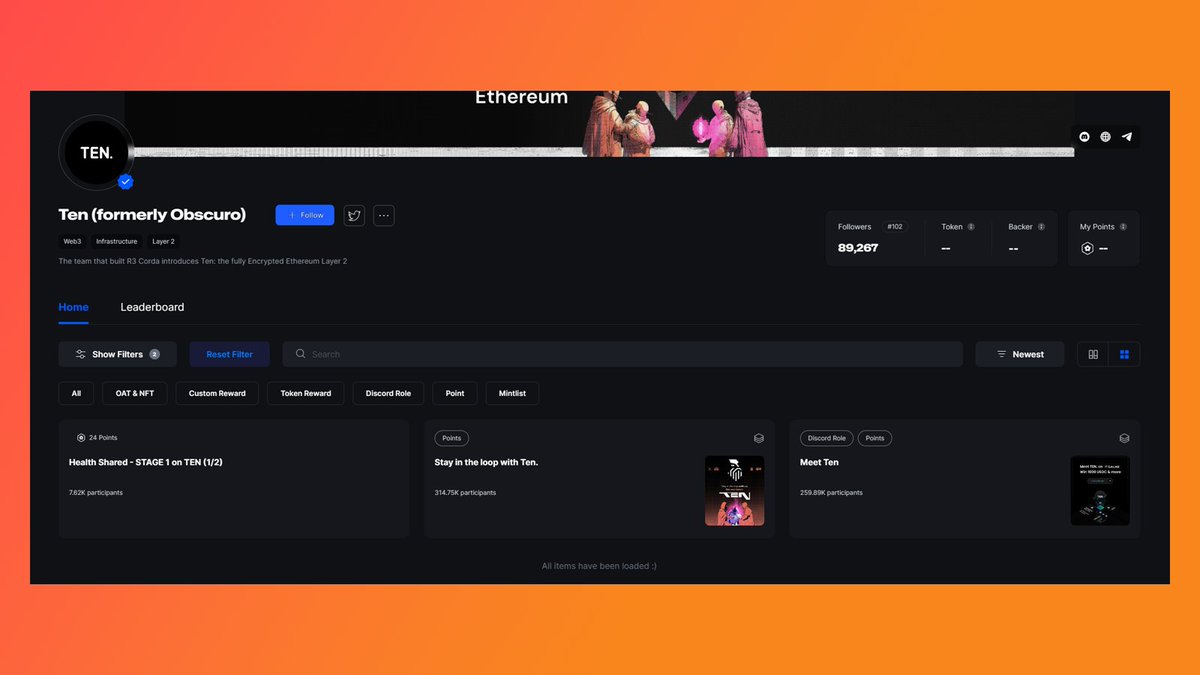
Task: Select the Point filter chip
Action: (455, 393)
